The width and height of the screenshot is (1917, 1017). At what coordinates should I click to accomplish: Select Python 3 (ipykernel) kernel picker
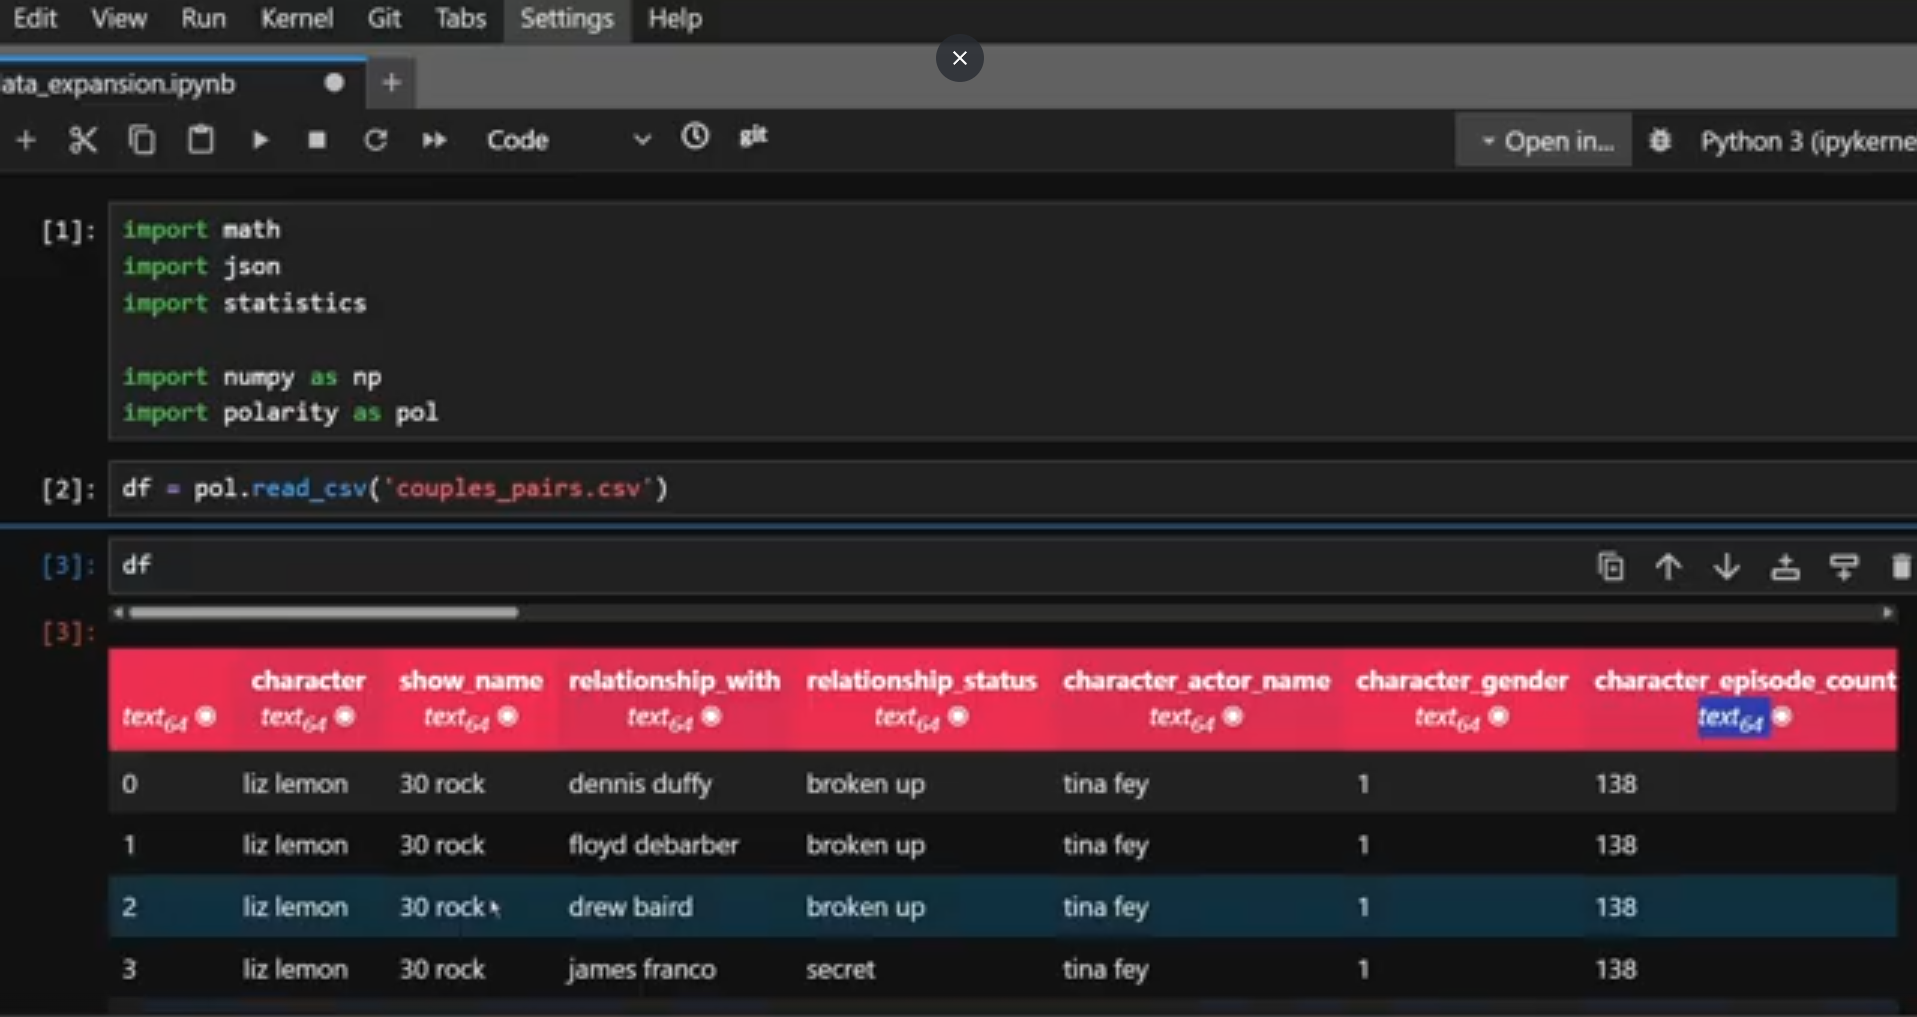coord(1808,141)
